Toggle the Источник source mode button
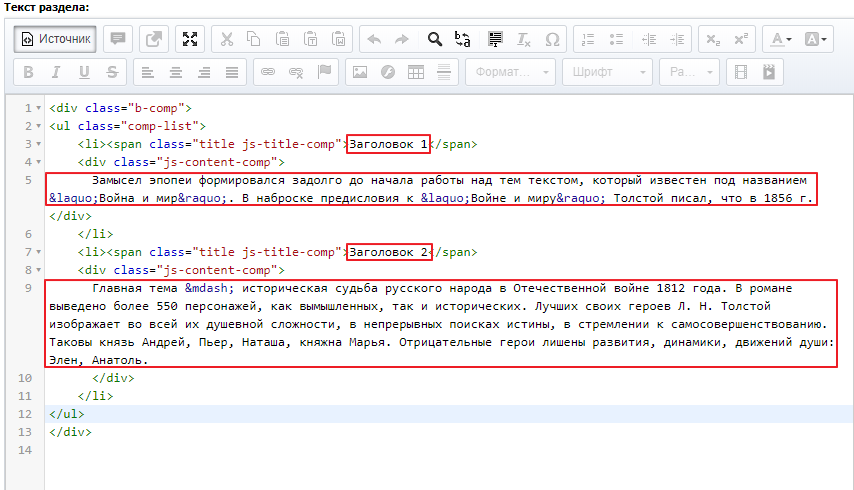854x490 pixels. (x=55, y=39)
